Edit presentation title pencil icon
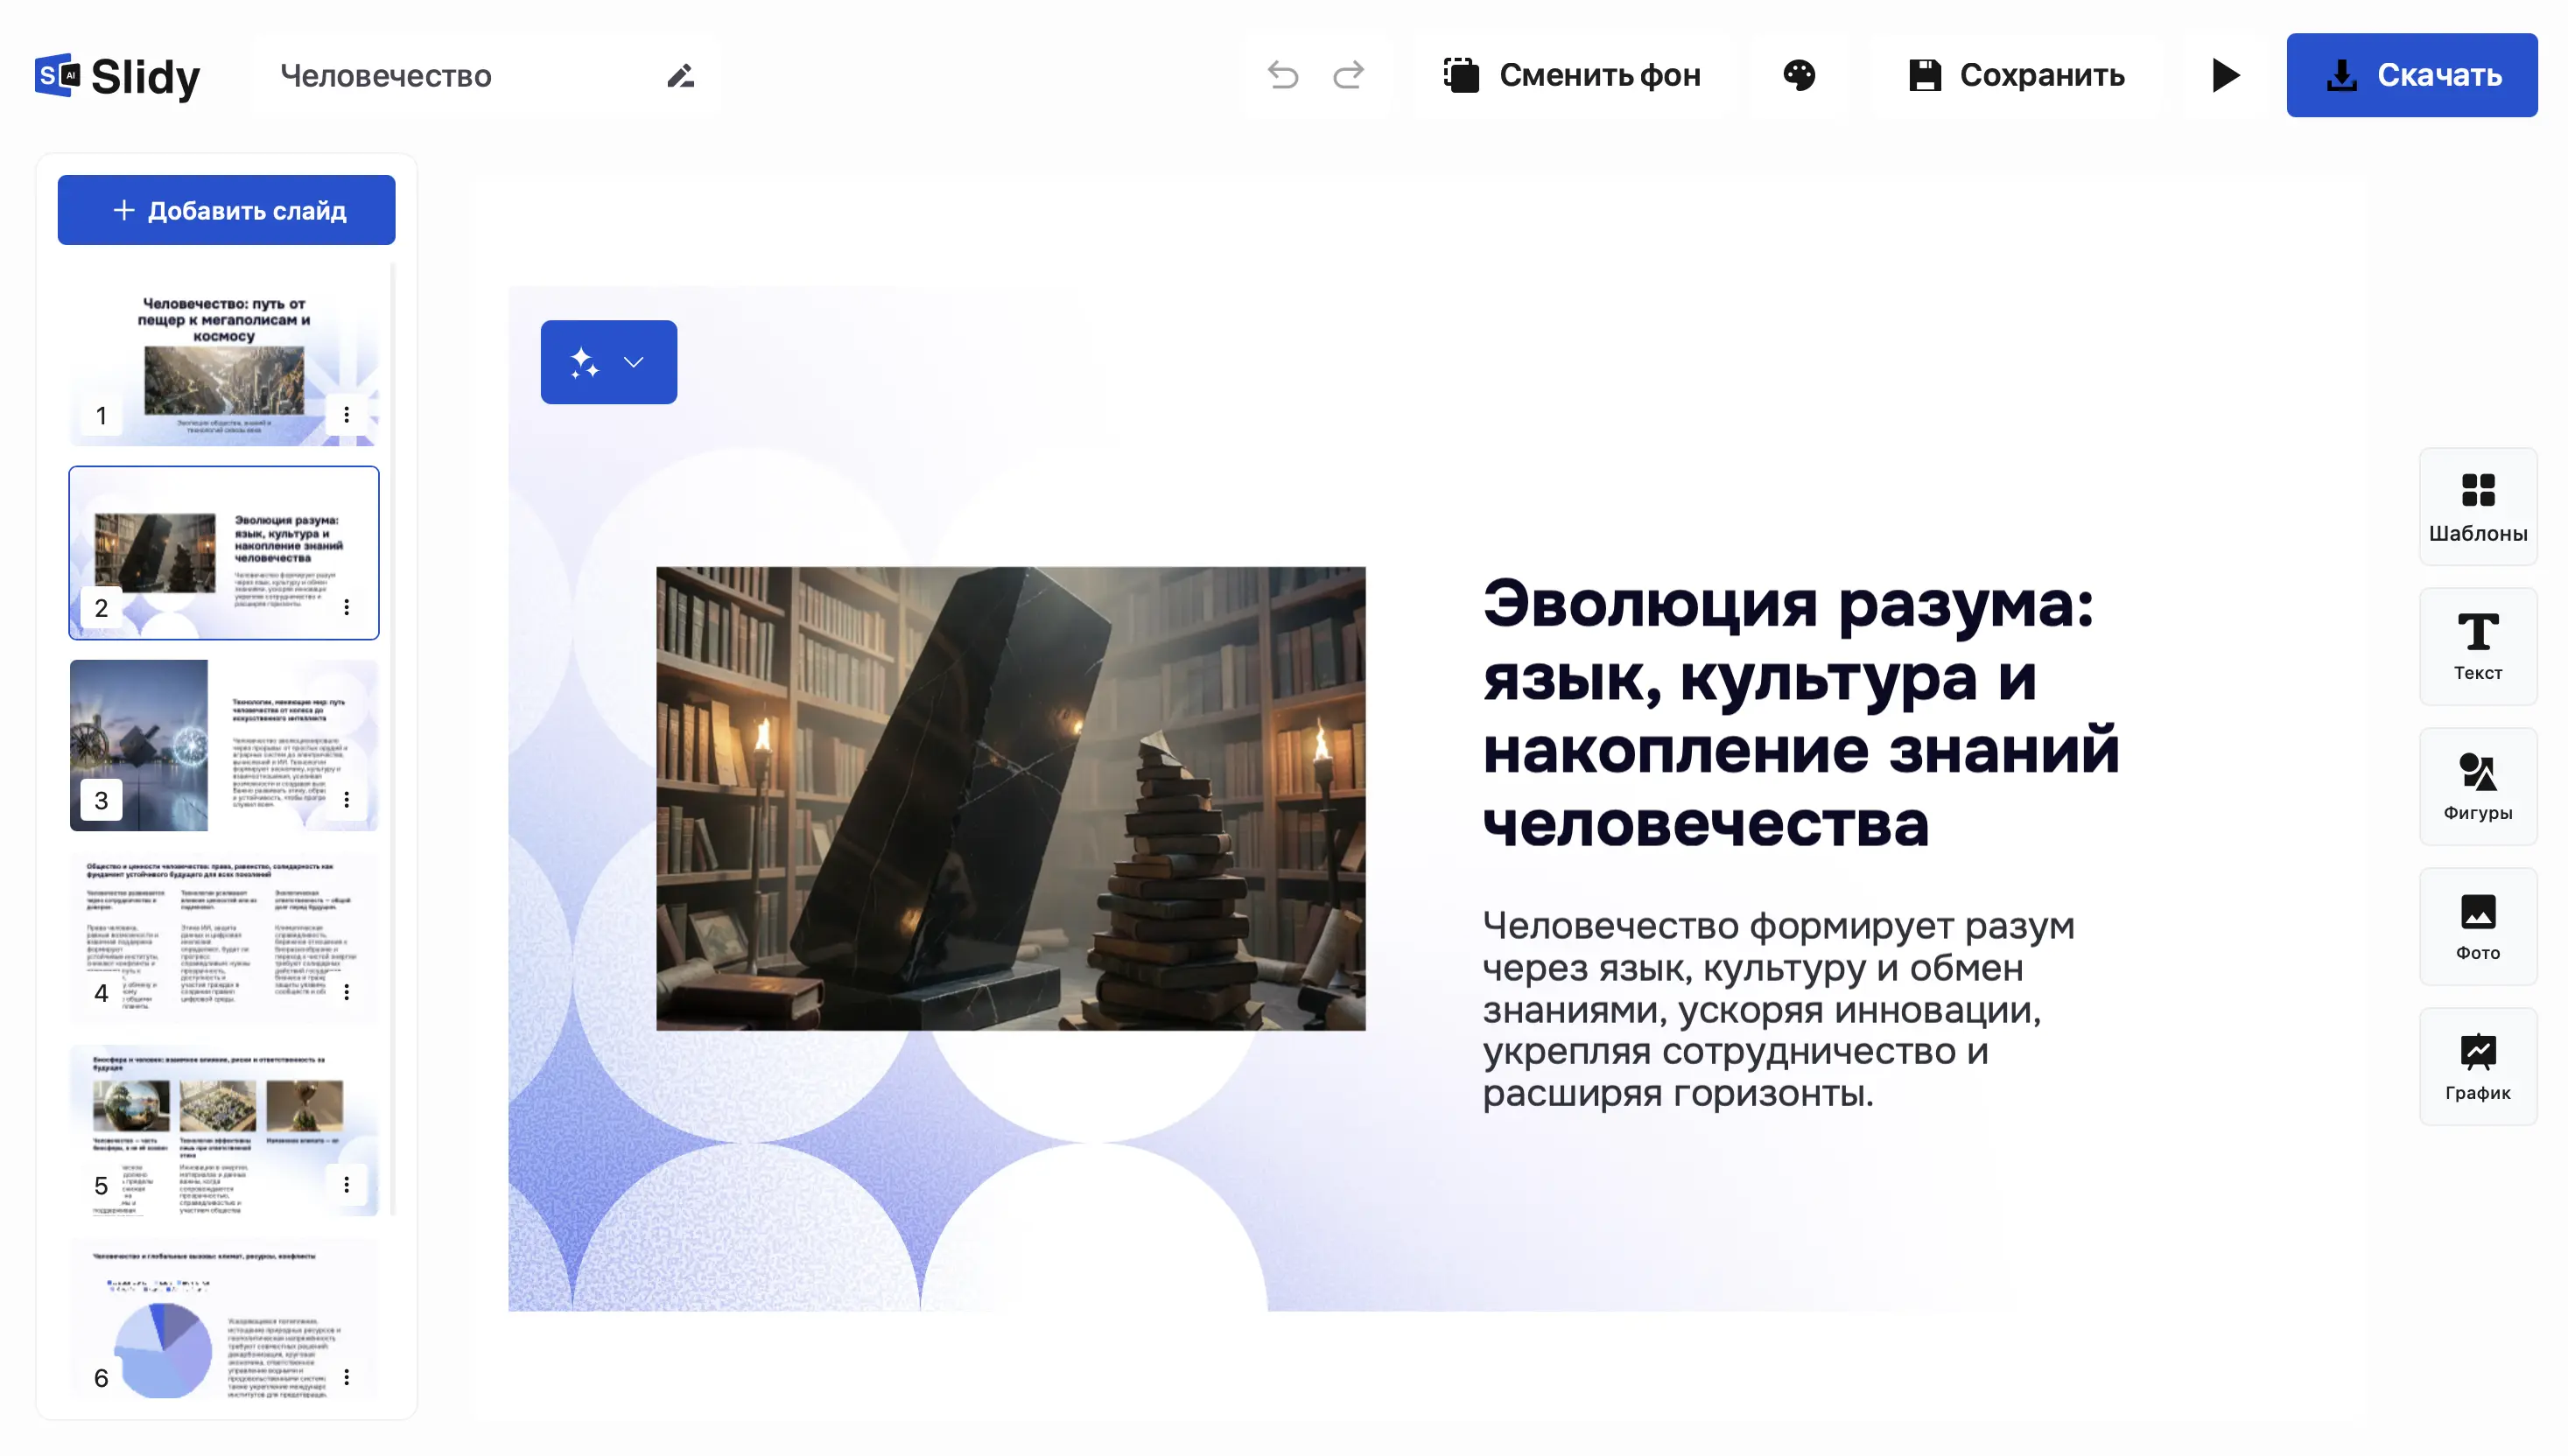The height and width of the screenshot is (1456, 2568). pos(681,76)
